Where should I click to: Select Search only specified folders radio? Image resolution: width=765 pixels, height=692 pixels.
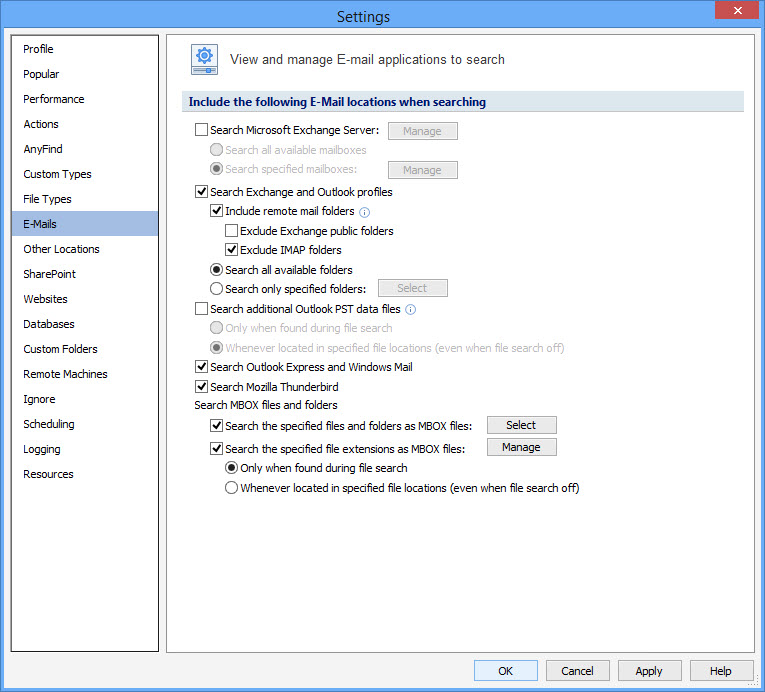tap(217, 289)
